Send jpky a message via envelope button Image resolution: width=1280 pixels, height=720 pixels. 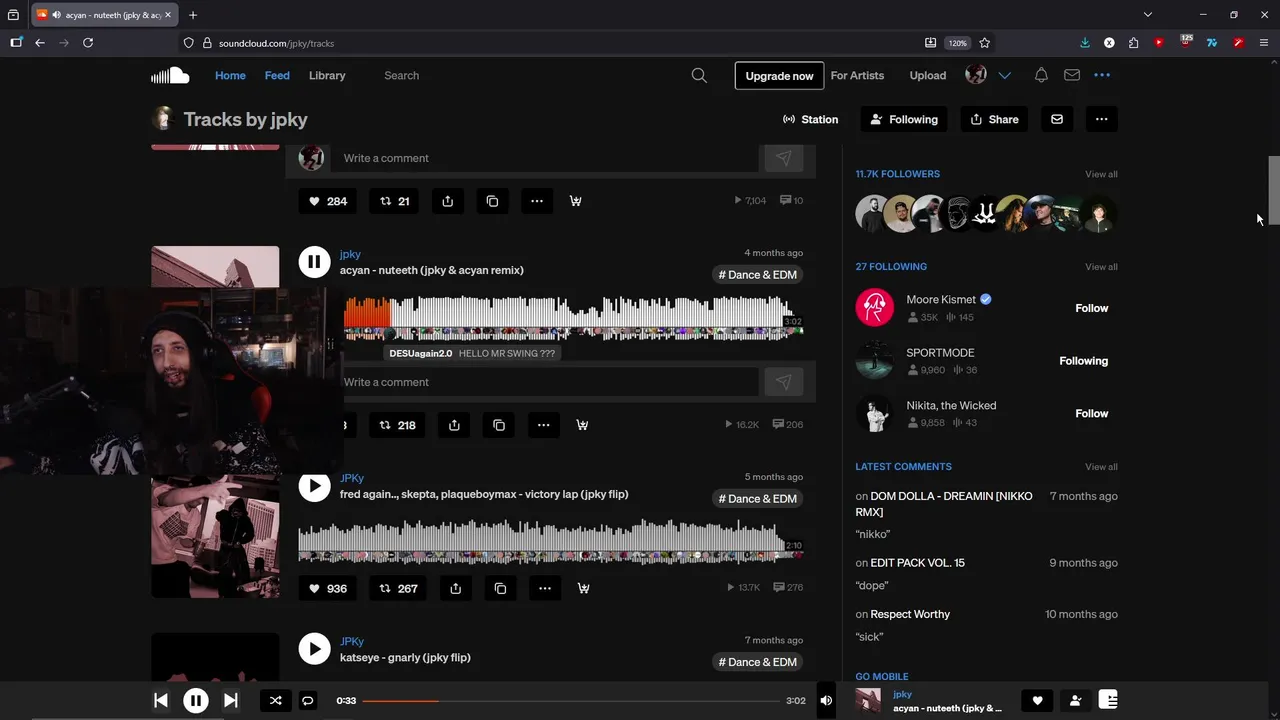(1057, 119)
